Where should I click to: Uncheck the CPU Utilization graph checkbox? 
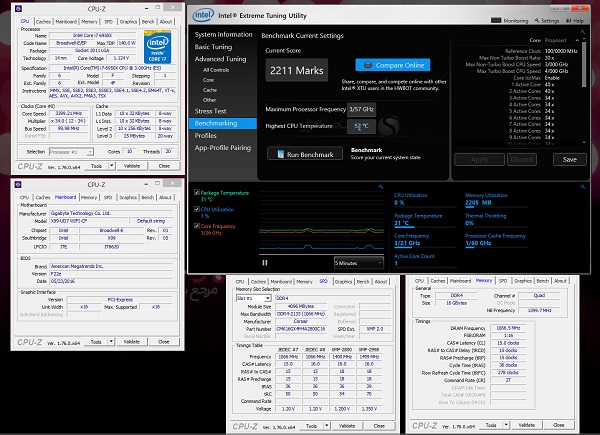coord(196,207)
